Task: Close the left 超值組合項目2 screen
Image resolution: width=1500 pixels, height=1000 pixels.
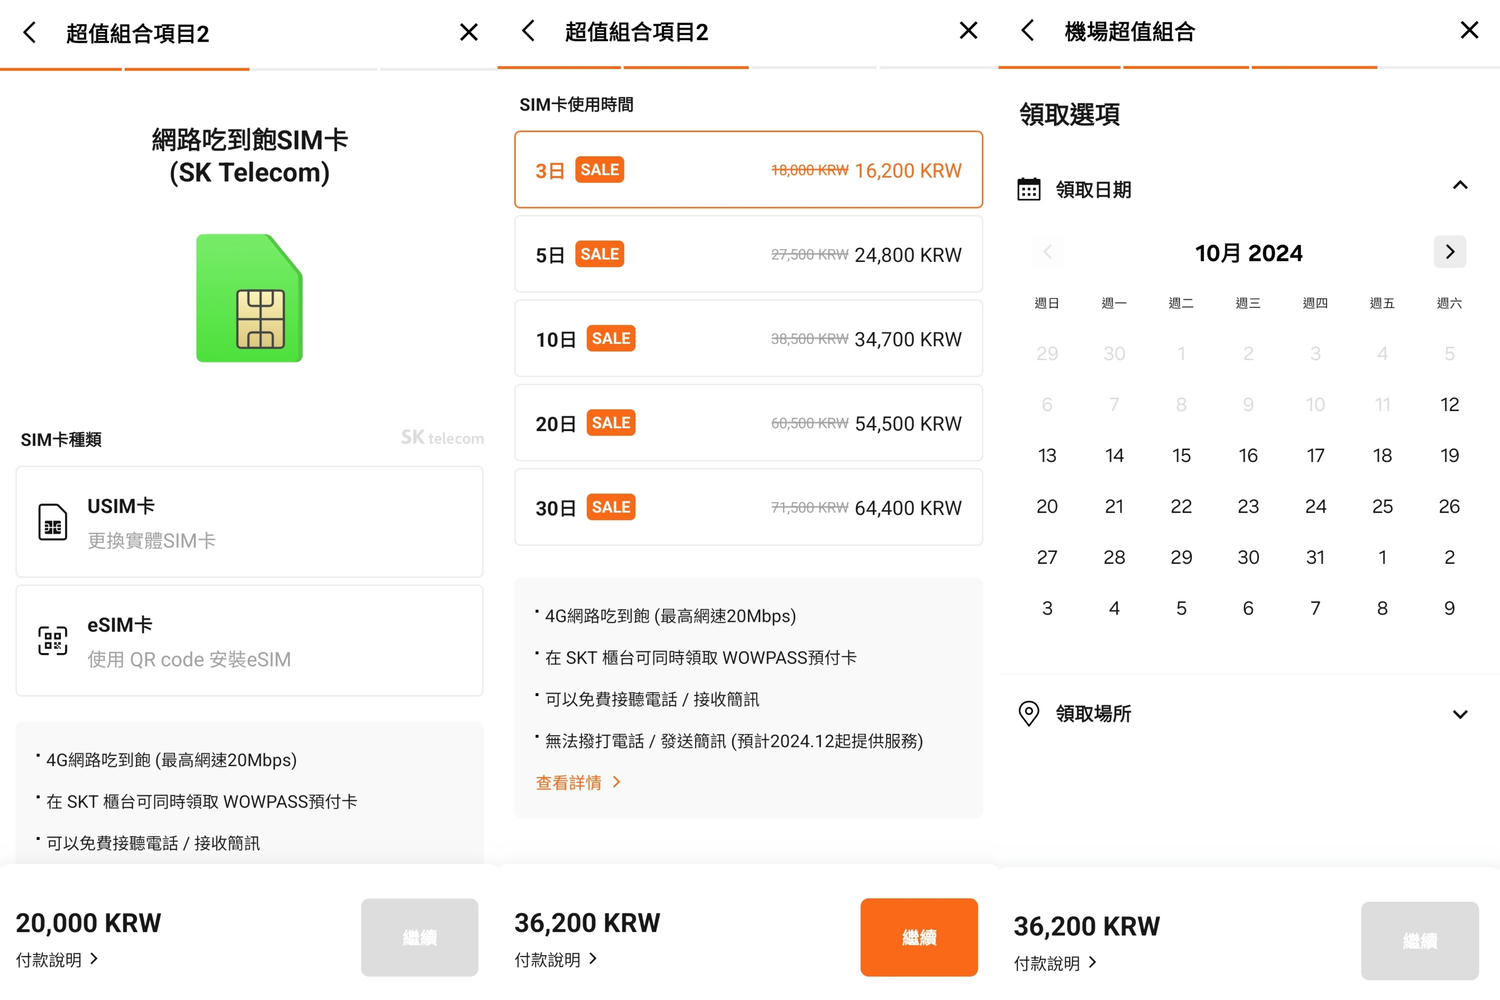Action: pyautogui.click(x=469, y=32)
